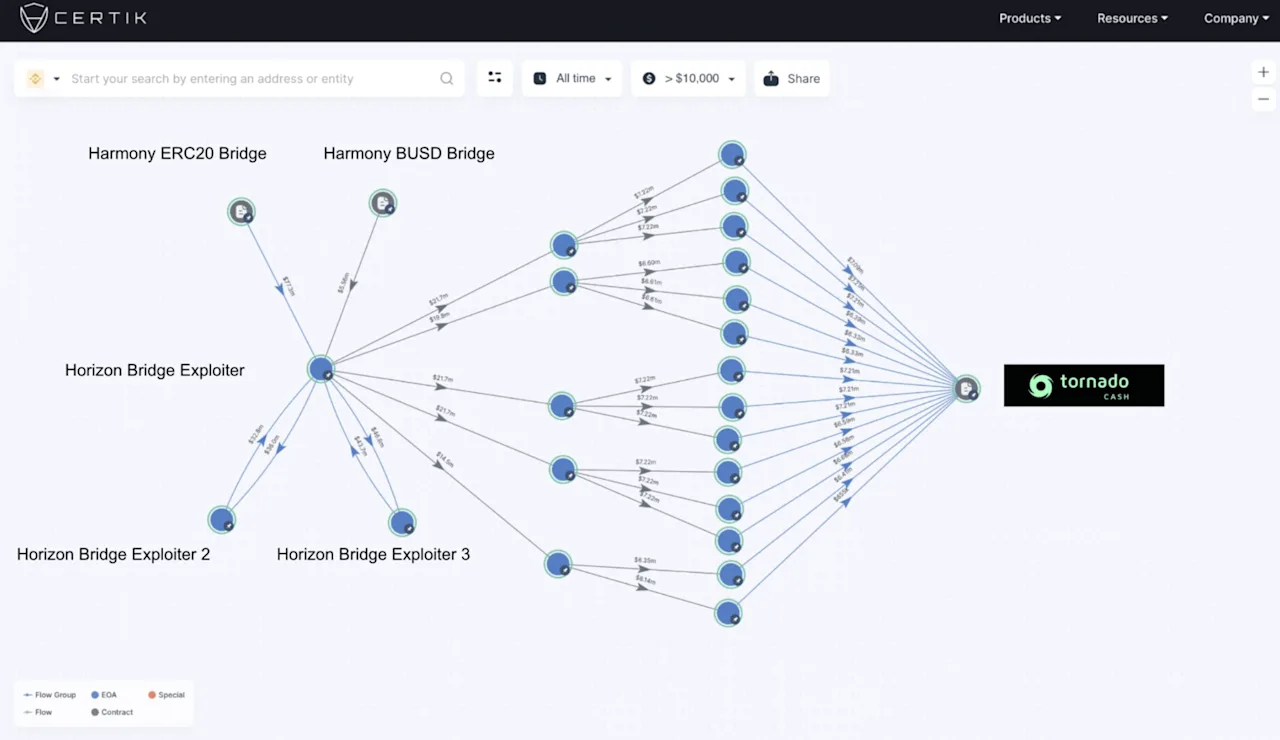1280x740 pixels.
Task: Click the Harmony ERC20 Bridge label
Action: tap(177, 153)
